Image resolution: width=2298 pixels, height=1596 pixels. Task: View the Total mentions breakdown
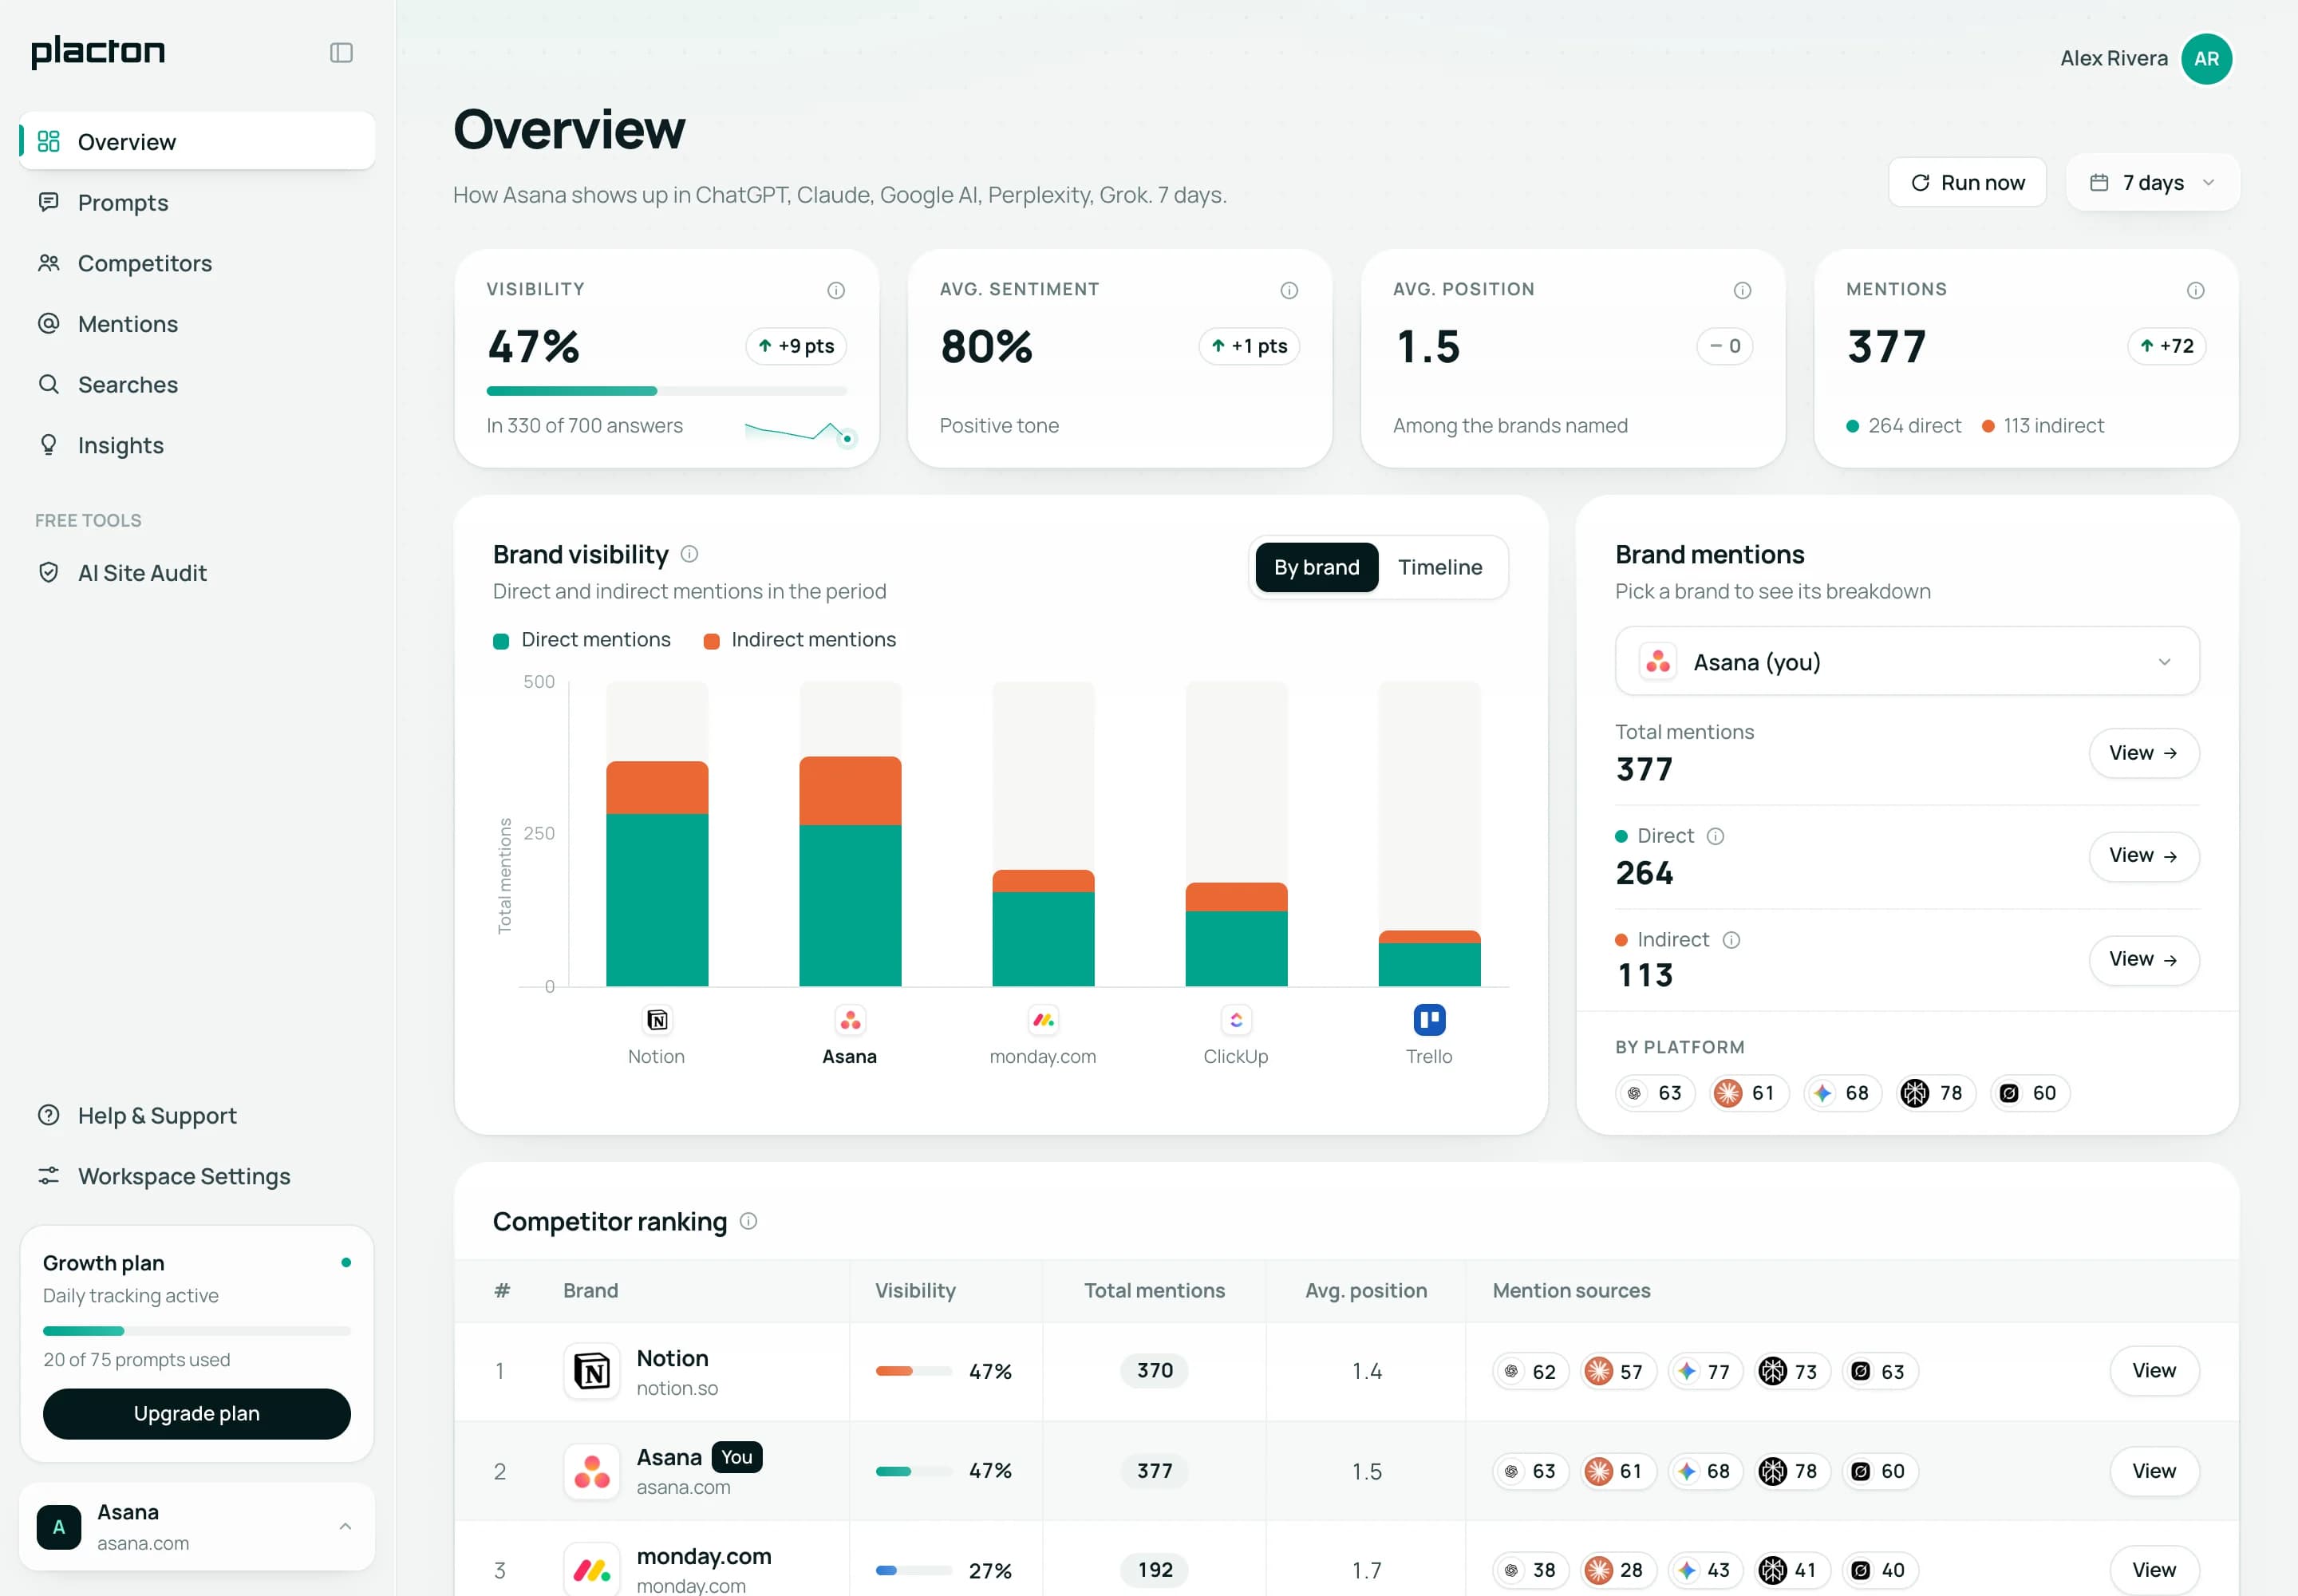pyautogui.click(x=2143, y=753)
